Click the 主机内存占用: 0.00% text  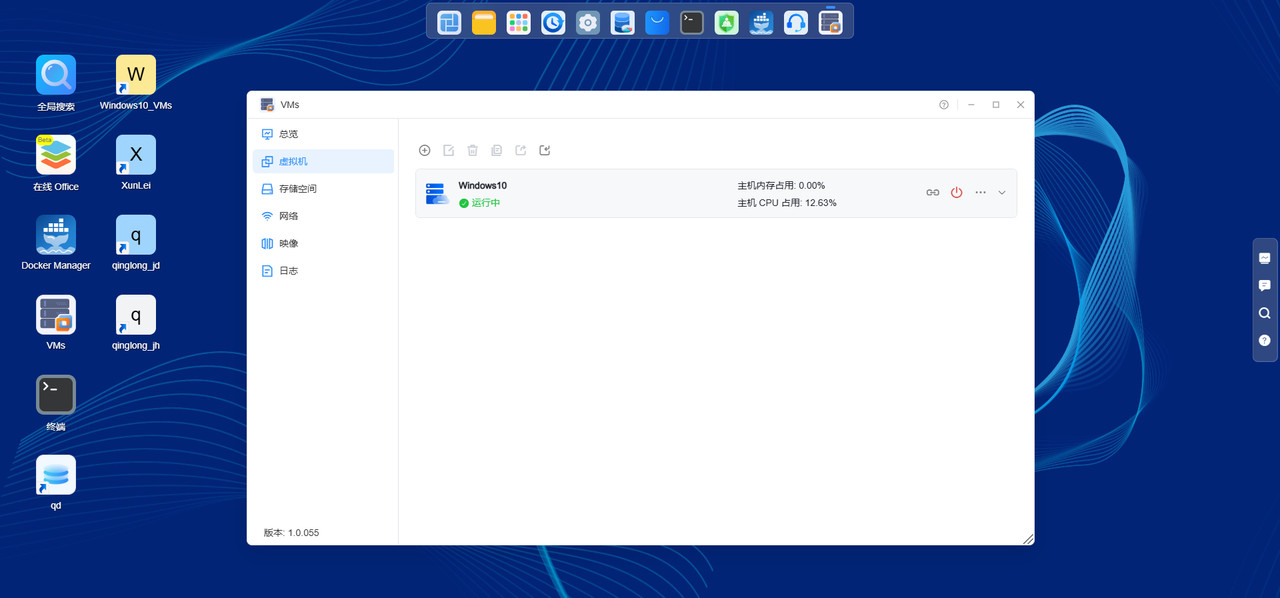pyautogui.click(x=781, y=185)
